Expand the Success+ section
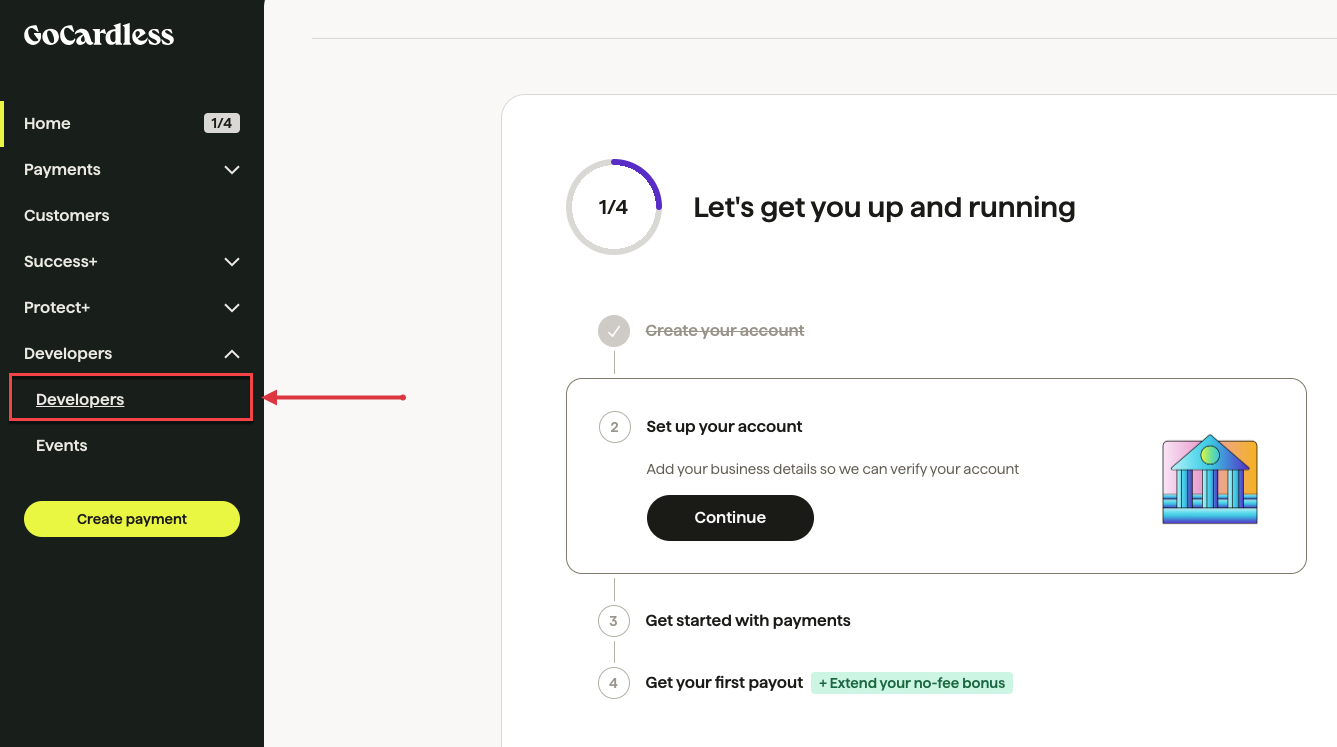This screenshot has width=1337, height=747. (60, 261)
